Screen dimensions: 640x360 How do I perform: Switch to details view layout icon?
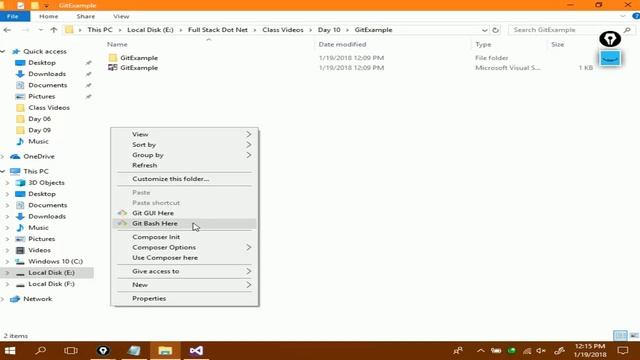point(620,336)
